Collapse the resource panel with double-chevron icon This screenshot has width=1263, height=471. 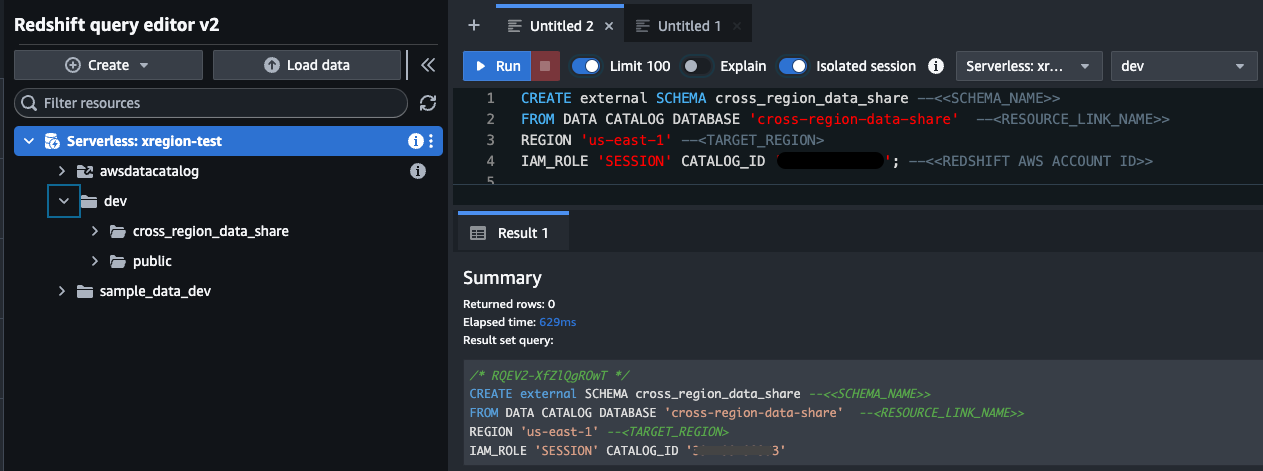coord(428,65)
